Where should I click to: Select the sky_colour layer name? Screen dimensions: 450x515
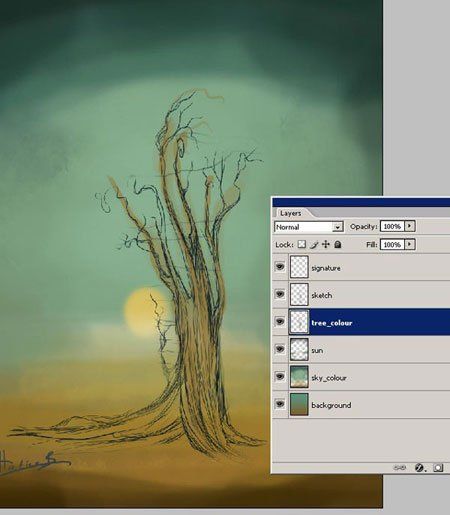[x=329, y=378]
